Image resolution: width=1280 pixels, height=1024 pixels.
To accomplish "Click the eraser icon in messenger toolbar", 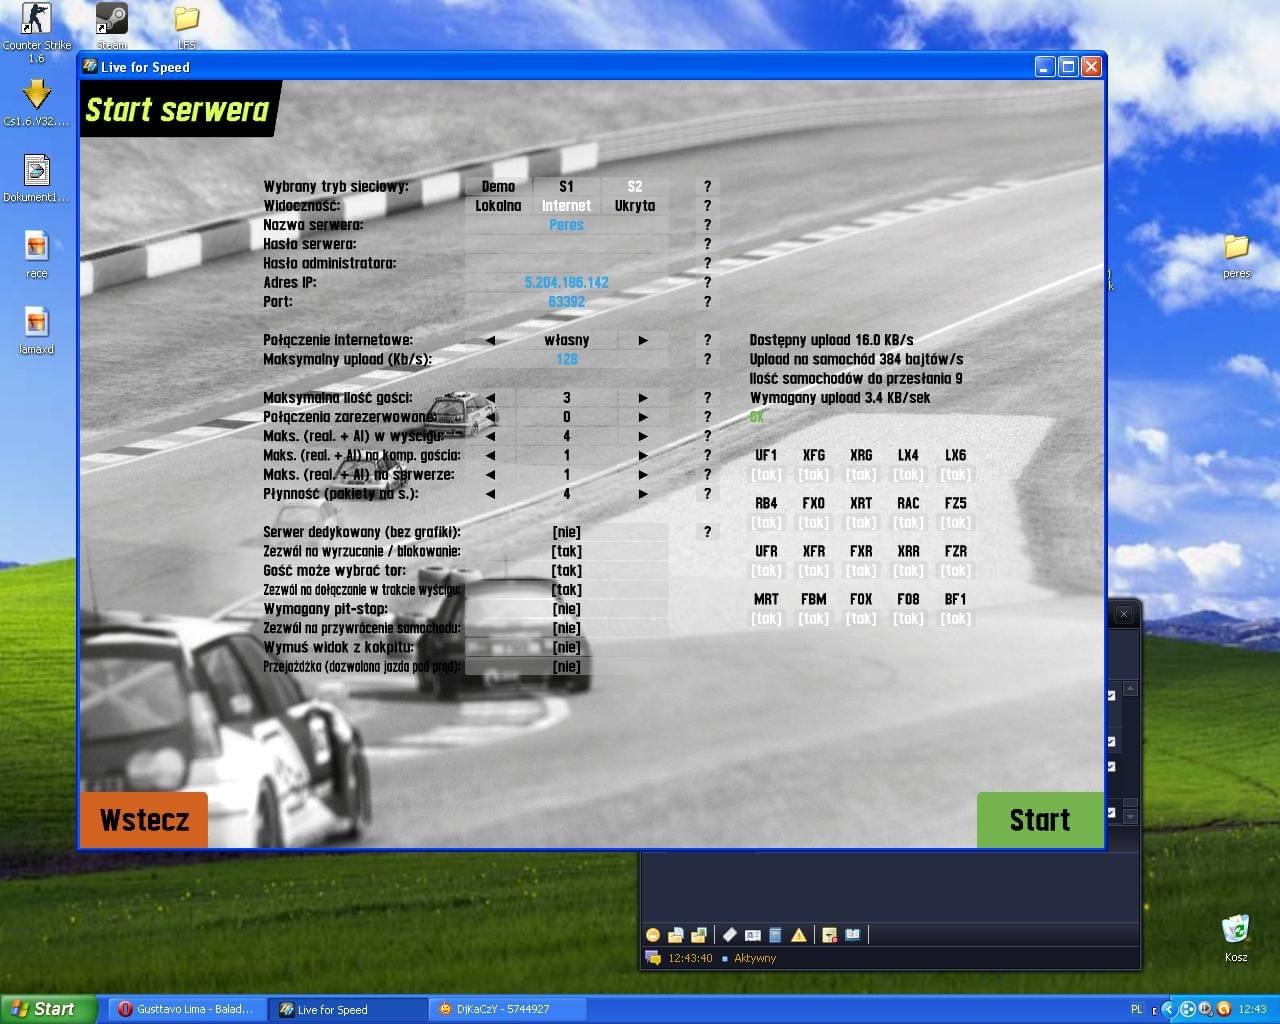I will 730,935.
